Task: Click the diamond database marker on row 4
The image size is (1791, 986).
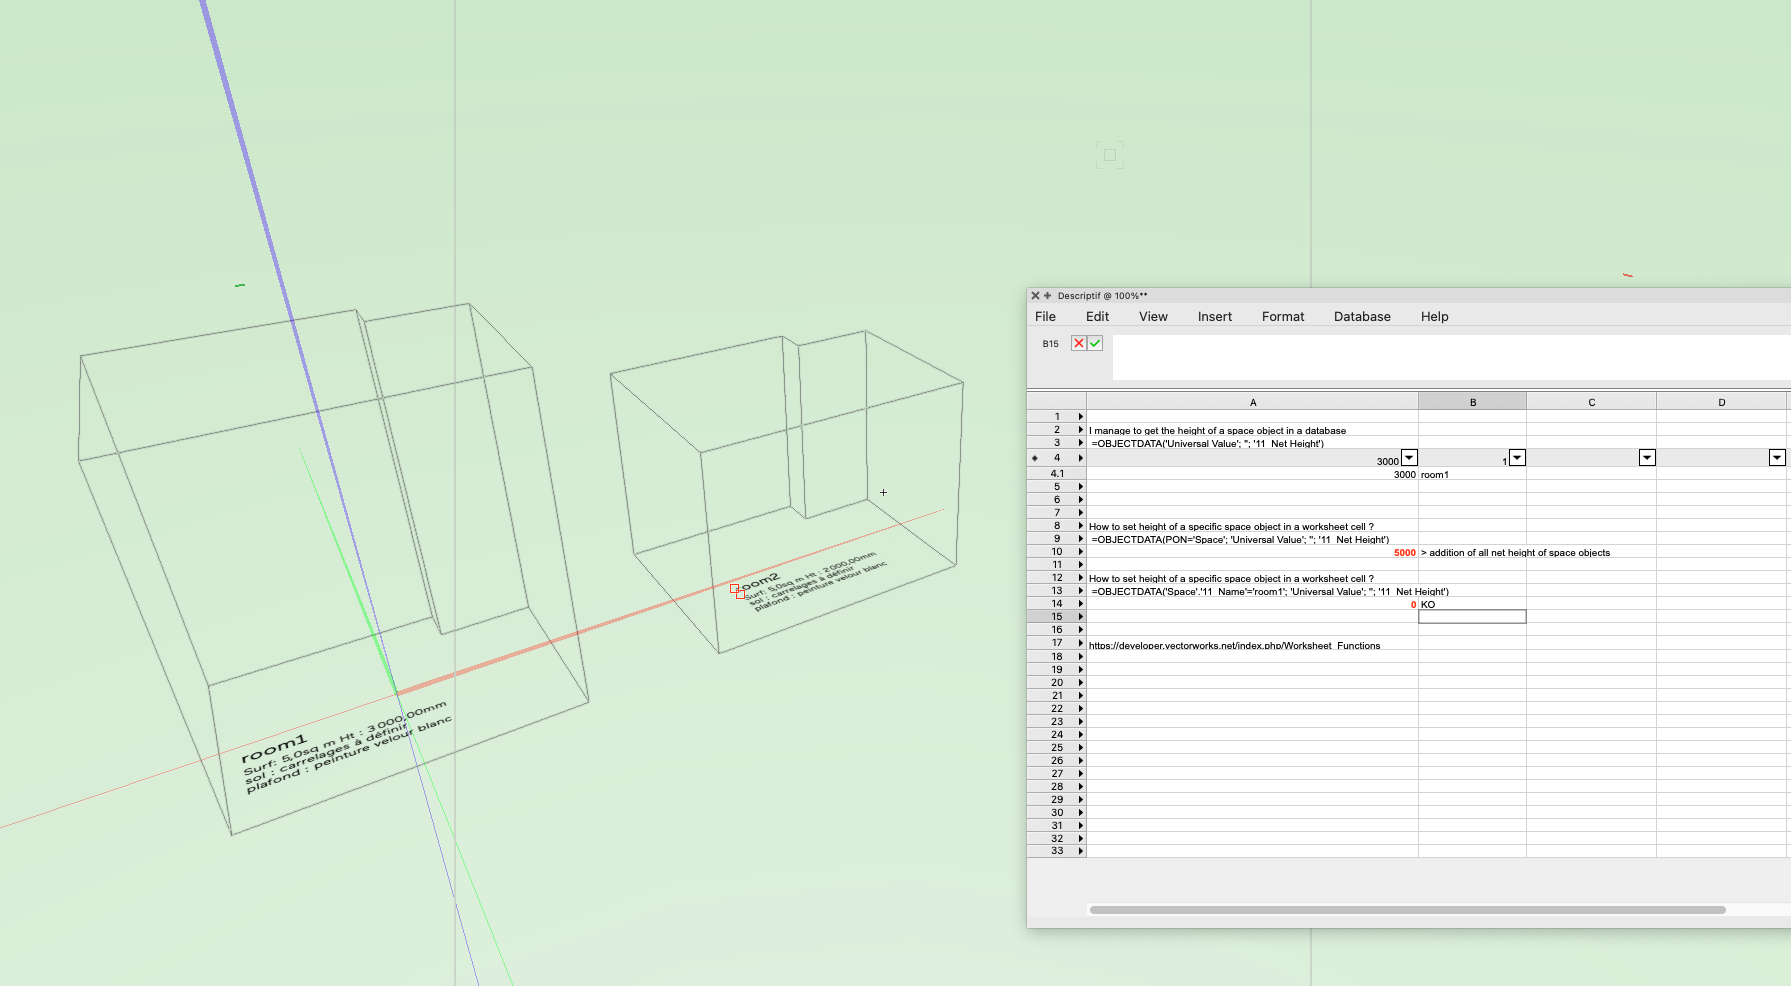Action: click(1034, 458)
